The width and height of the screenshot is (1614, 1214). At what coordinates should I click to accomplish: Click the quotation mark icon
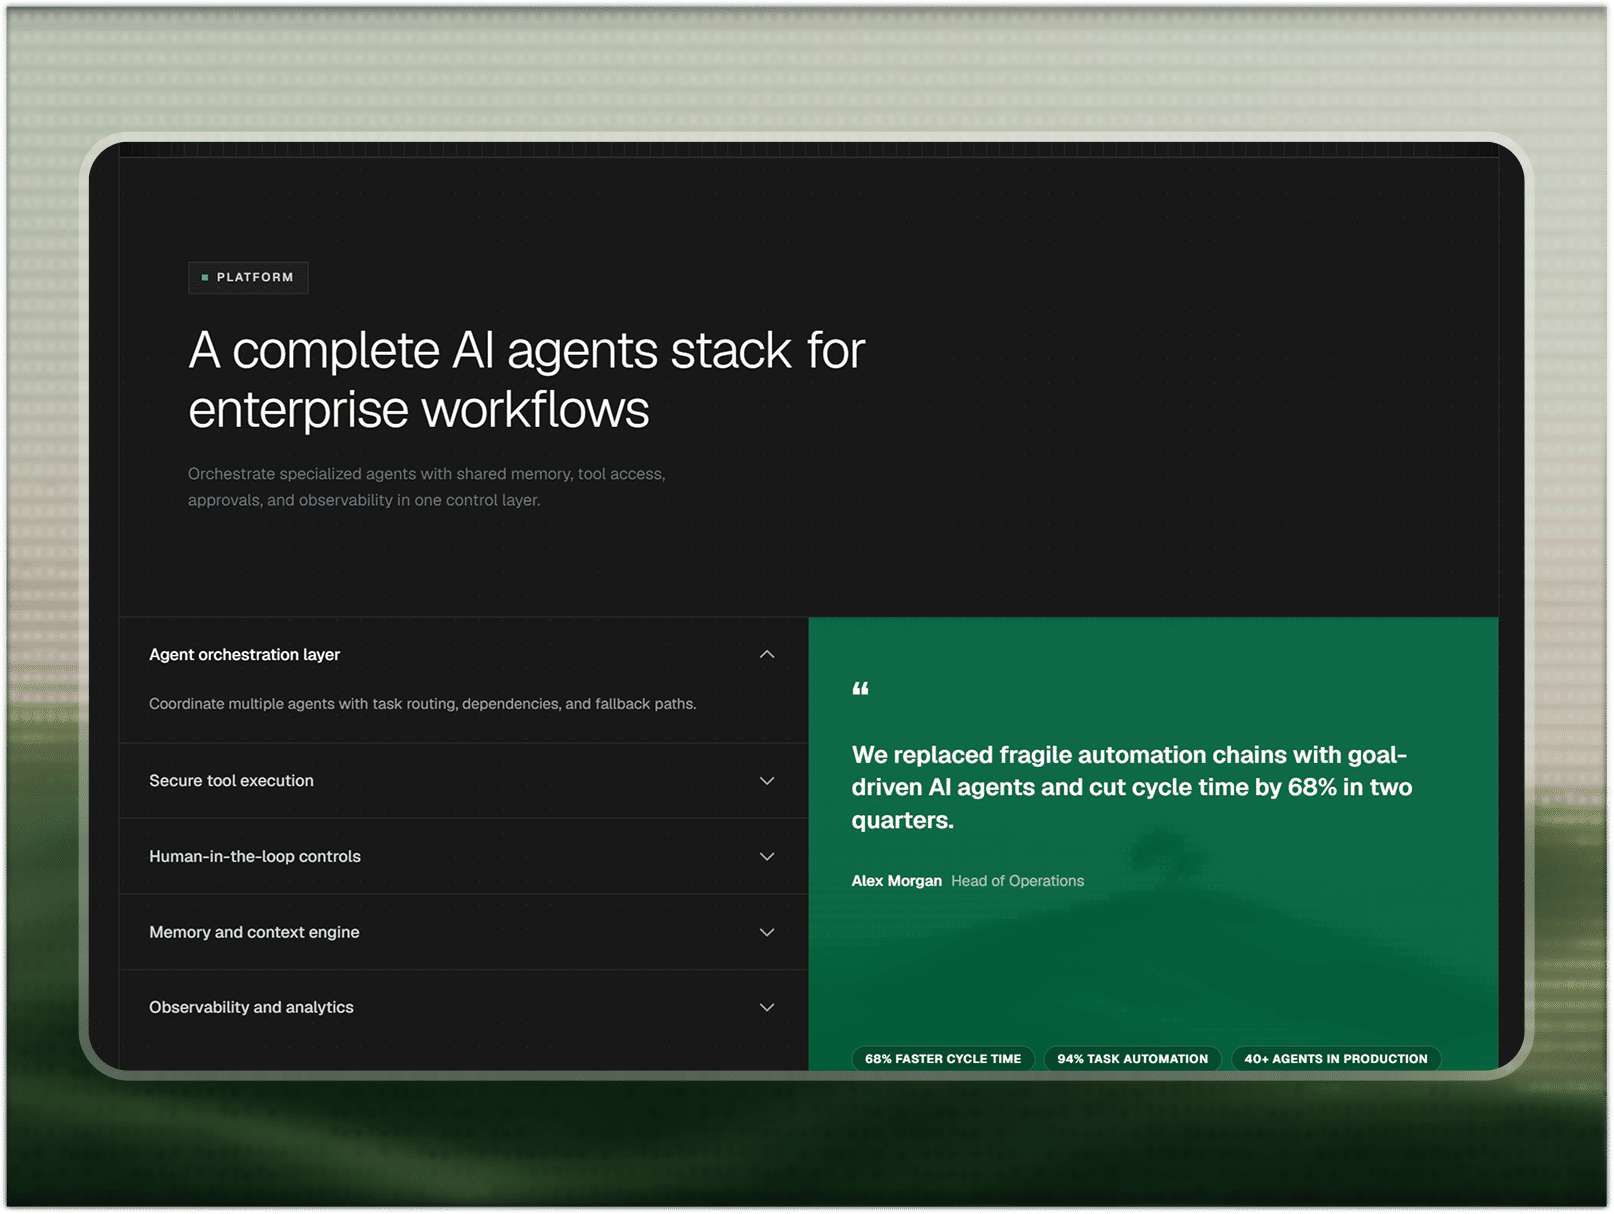coord(860,689)
